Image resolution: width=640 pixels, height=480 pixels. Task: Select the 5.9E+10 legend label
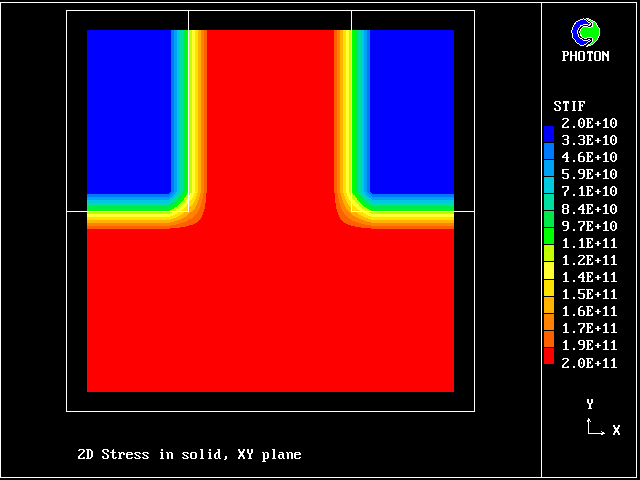(x=589, y=174)
